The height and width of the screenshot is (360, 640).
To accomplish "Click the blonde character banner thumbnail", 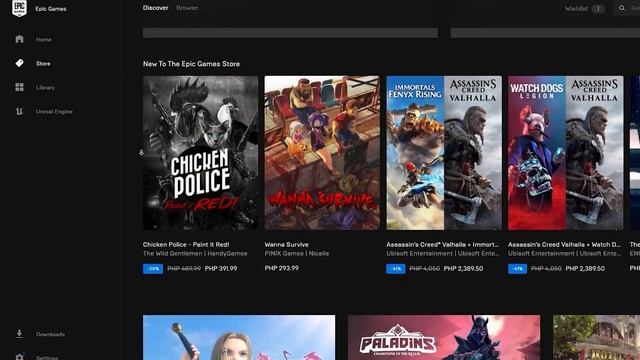I will click(x=239, y=337).
